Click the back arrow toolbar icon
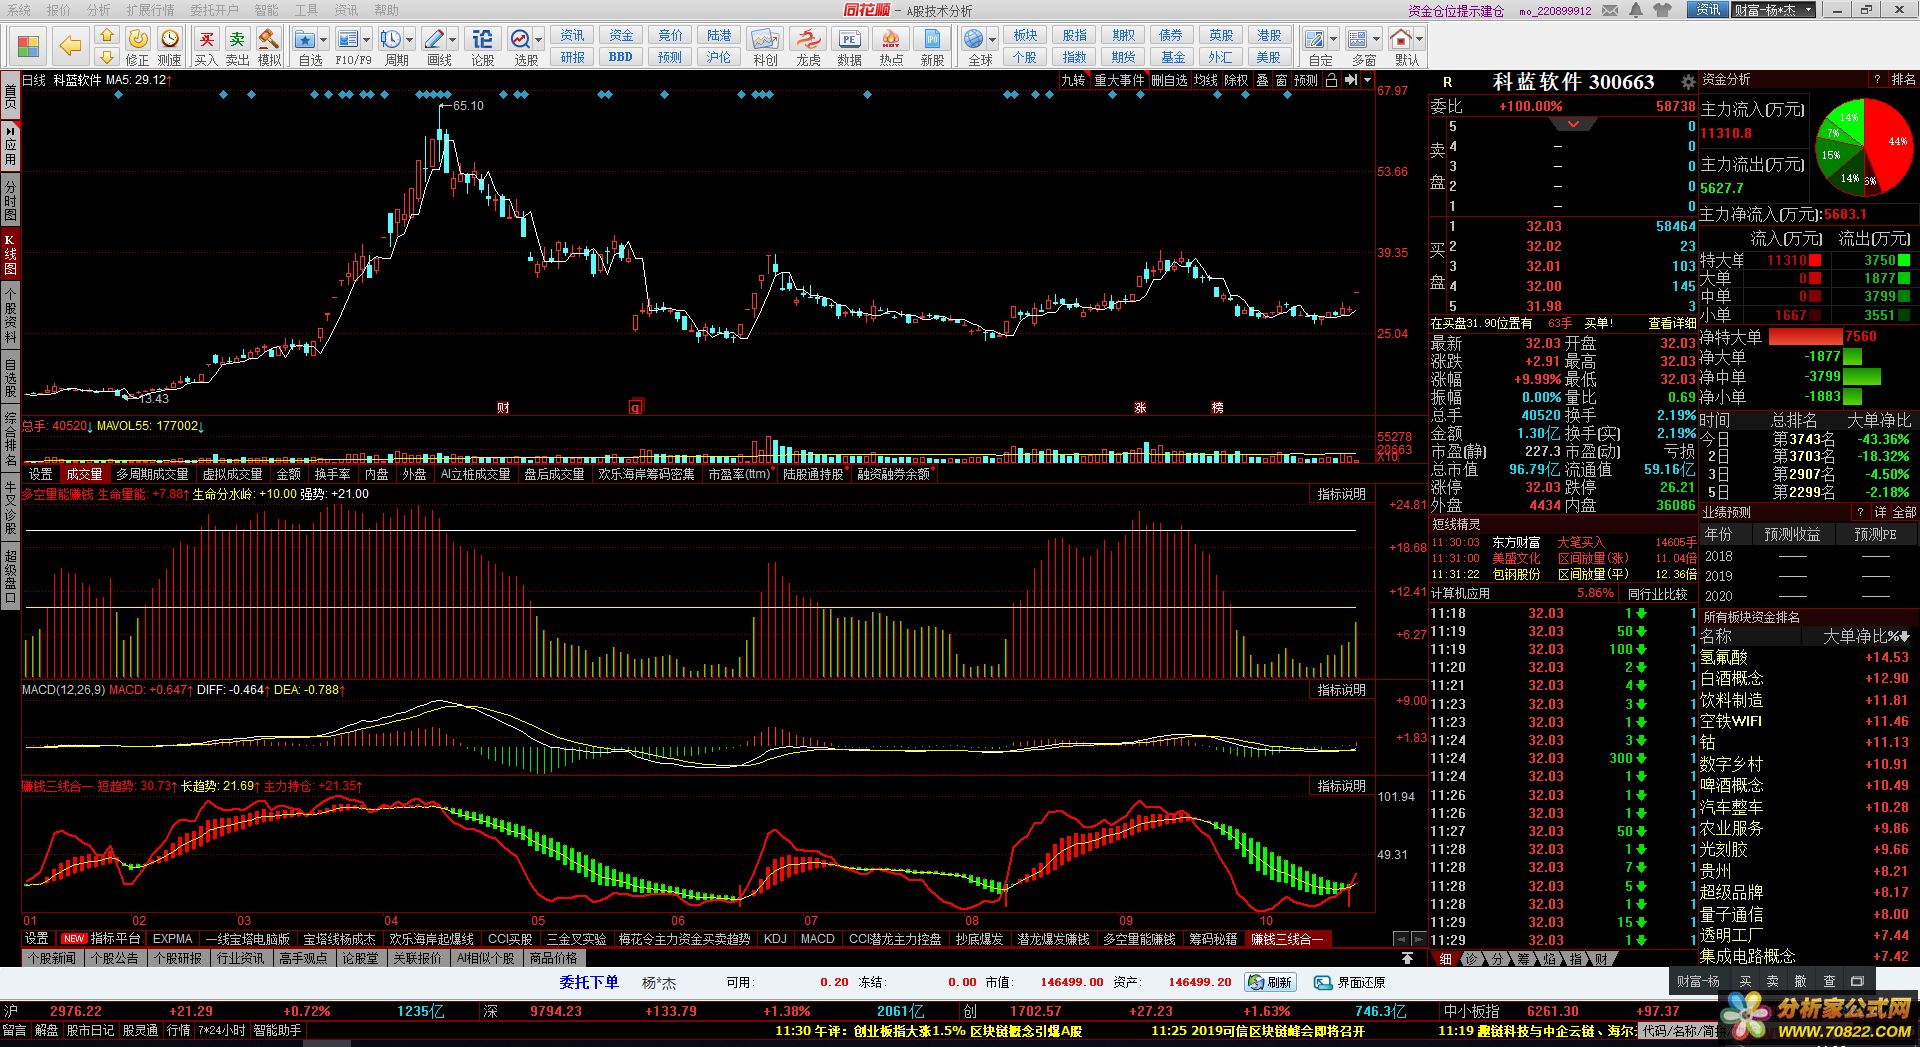Image resolution: width=1920 pixels, height=1047 pixels. (x=70, y=45)
